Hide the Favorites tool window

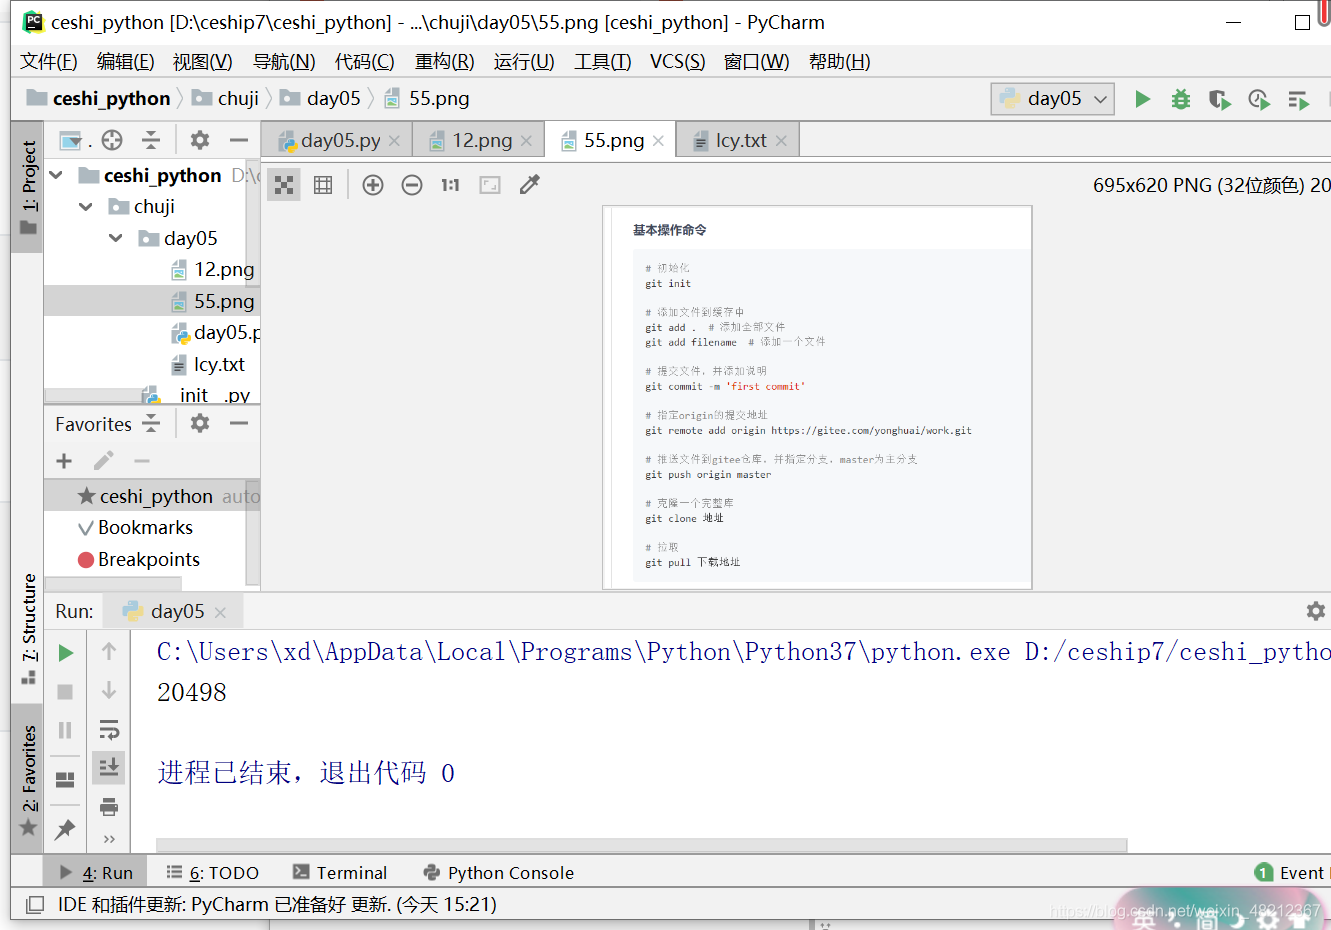pyautogui.click(x=239, y=424)
